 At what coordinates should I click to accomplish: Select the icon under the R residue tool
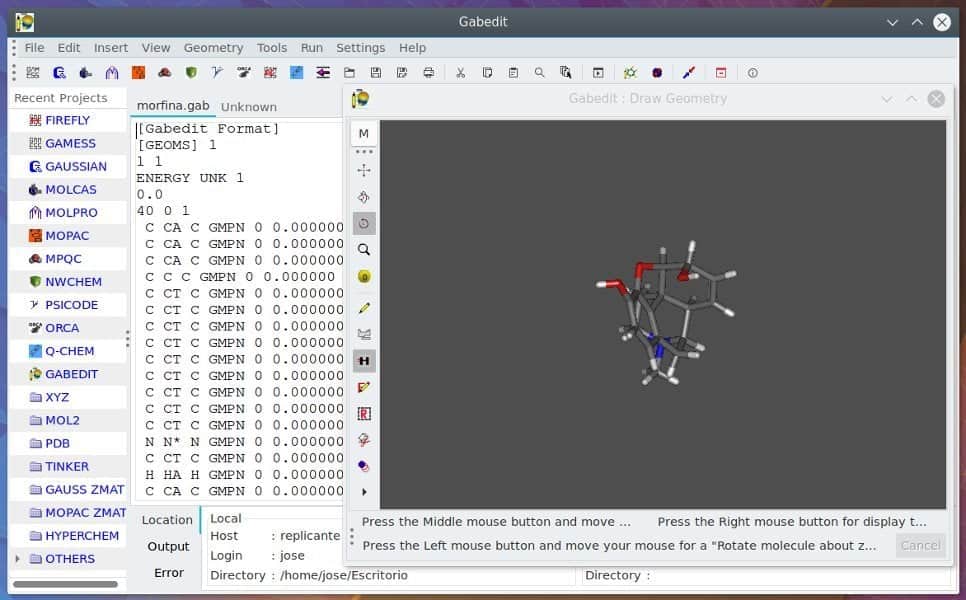point(363,440)
